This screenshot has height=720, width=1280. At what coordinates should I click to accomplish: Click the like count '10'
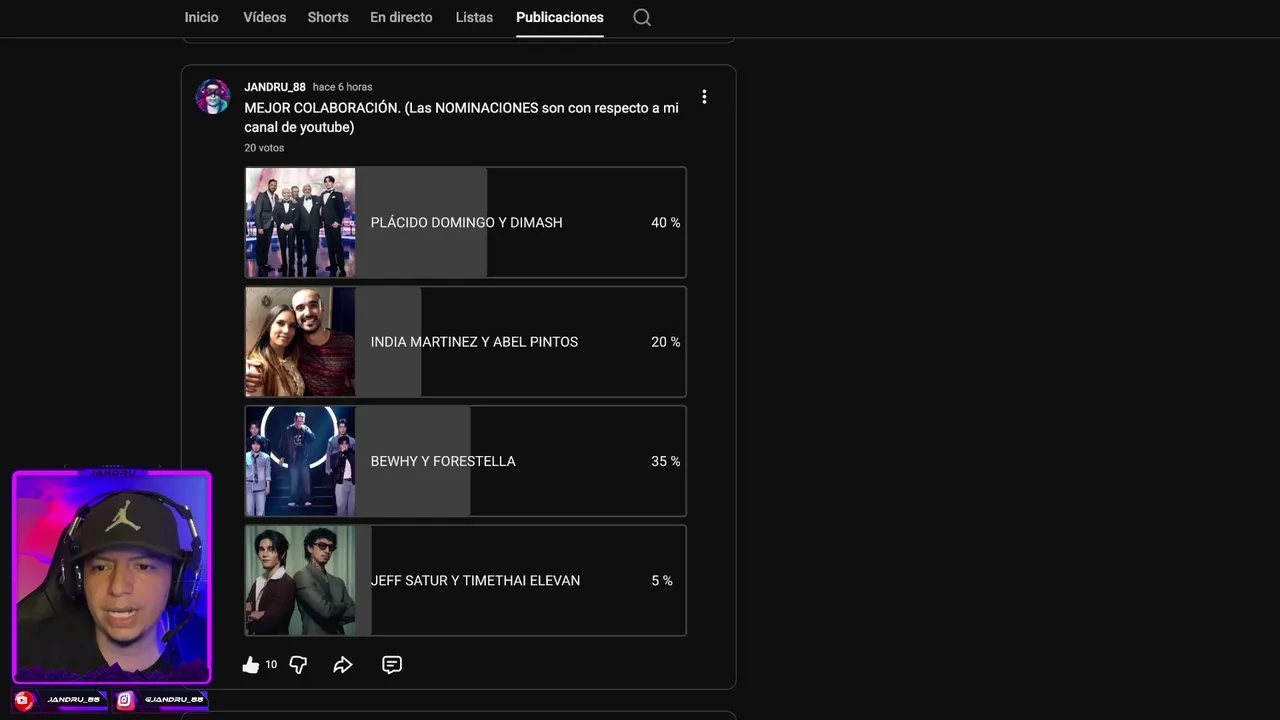click(271, 665)
